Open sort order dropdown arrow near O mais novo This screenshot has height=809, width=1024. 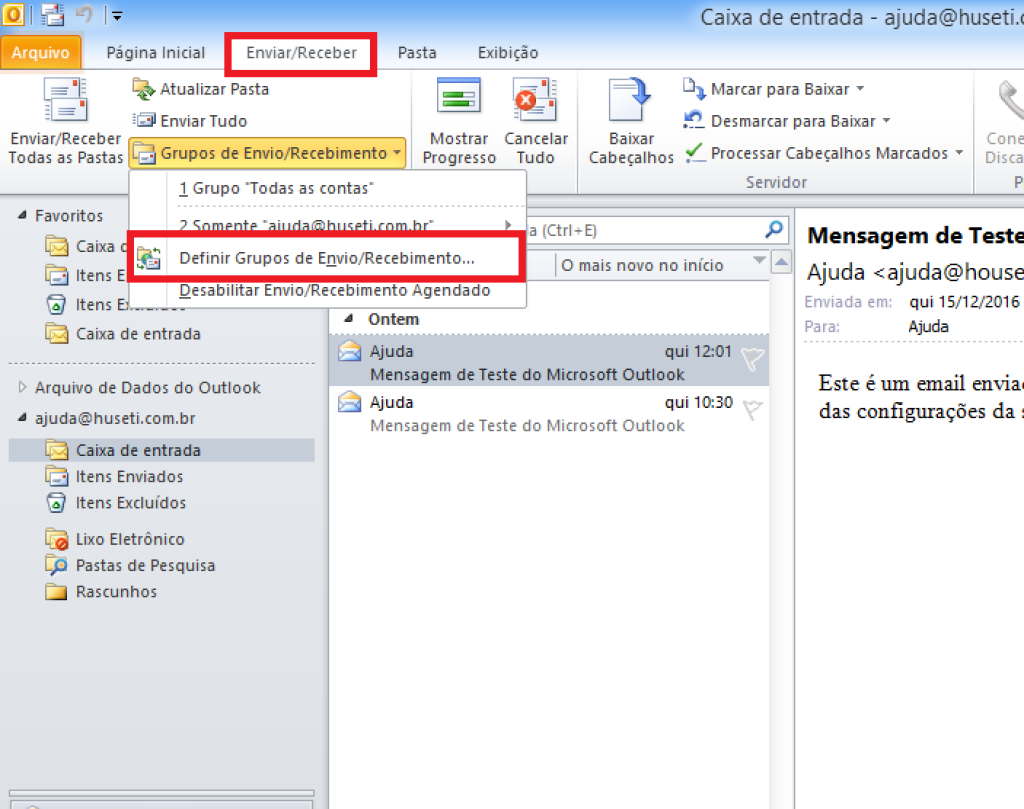[759, 261]
